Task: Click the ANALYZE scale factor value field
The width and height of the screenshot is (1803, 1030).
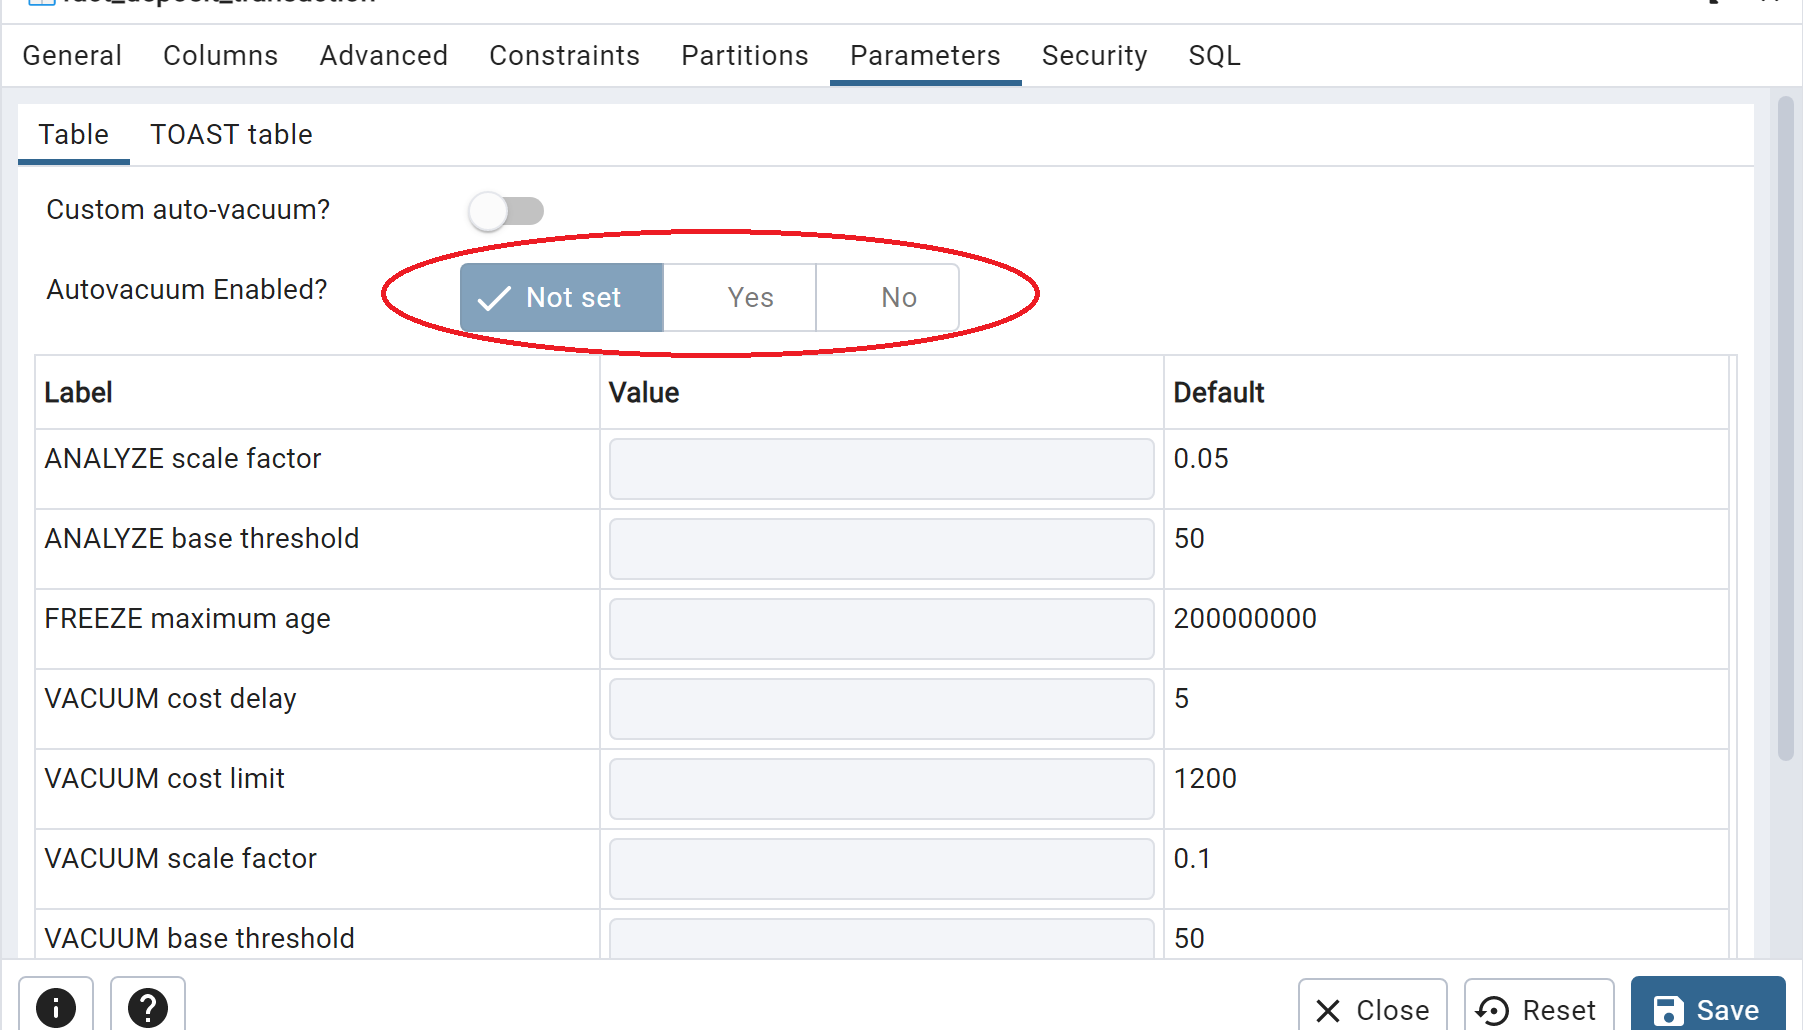Action: point(881,468)
